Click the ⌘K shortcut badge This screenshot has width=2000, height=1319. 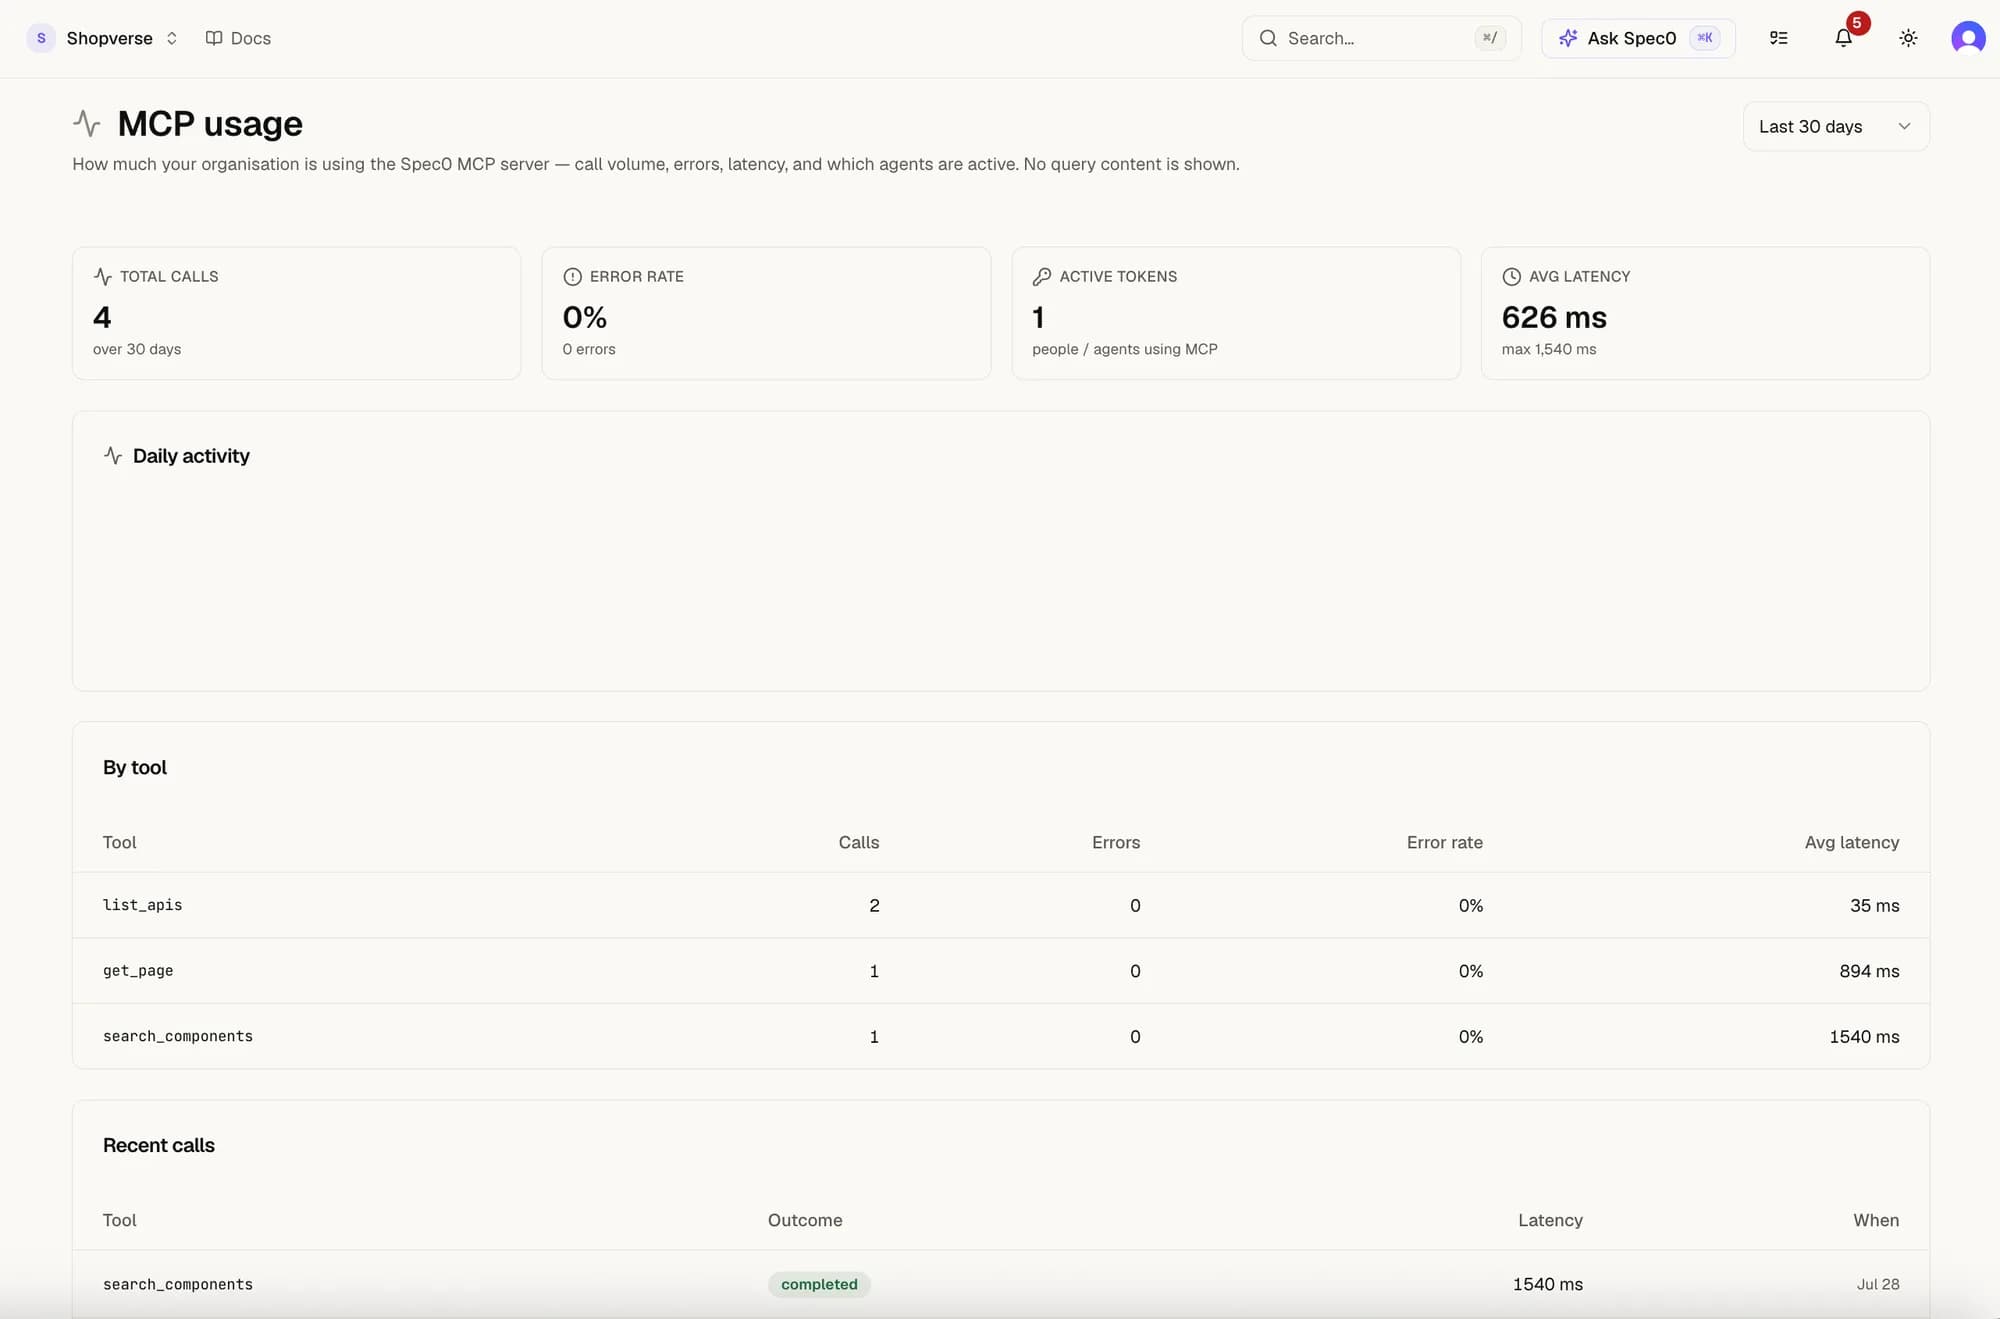coord(1704,38)
